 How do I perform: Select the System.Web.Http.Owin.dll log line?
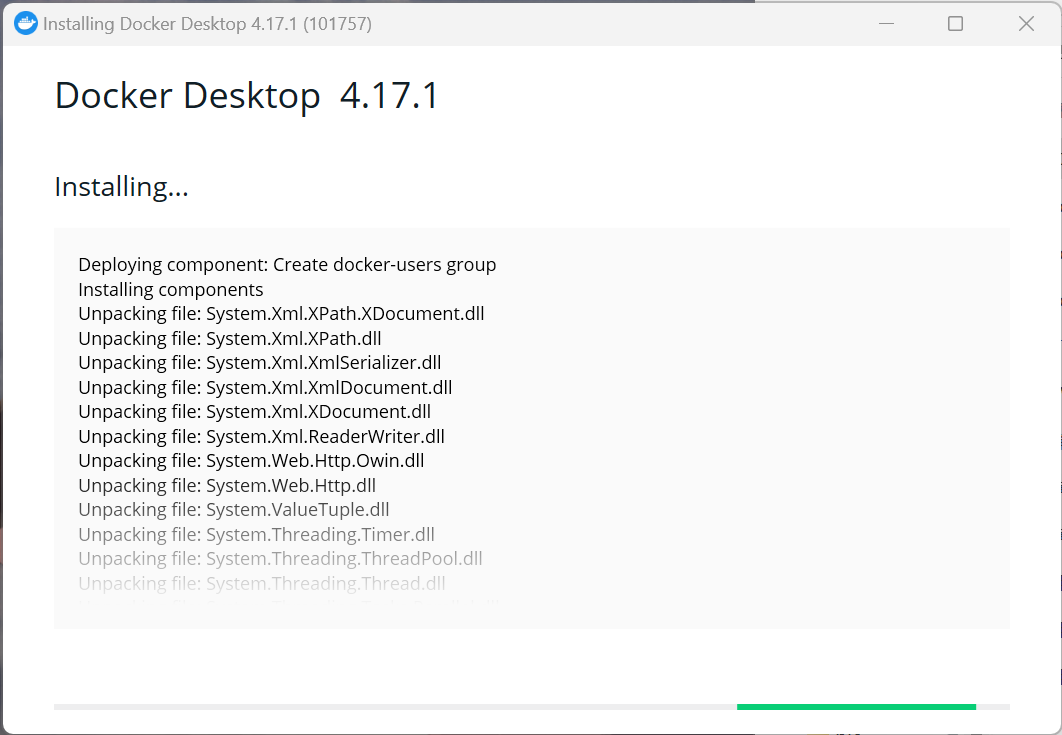pos(251,461)
